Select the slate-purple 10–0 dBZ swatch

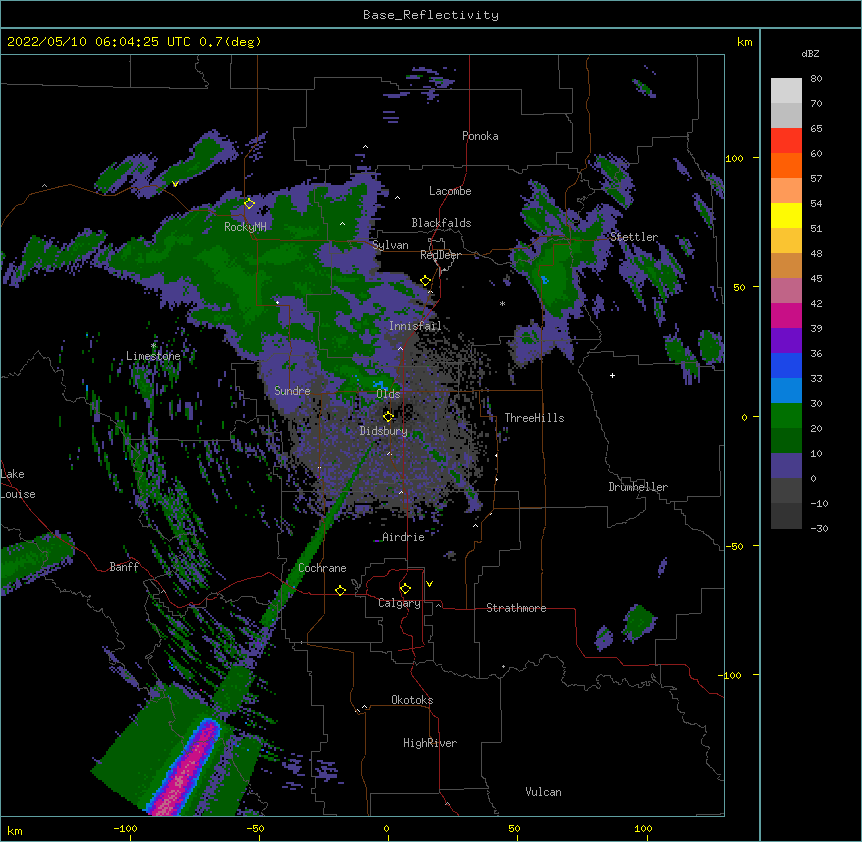pos(786,466)
